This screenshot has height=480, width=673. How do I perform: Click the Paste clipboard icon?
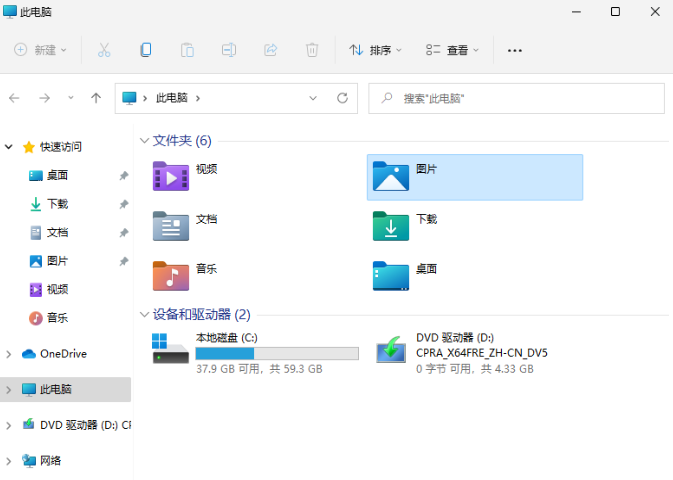pyautogui.click(x=187, y=49)
